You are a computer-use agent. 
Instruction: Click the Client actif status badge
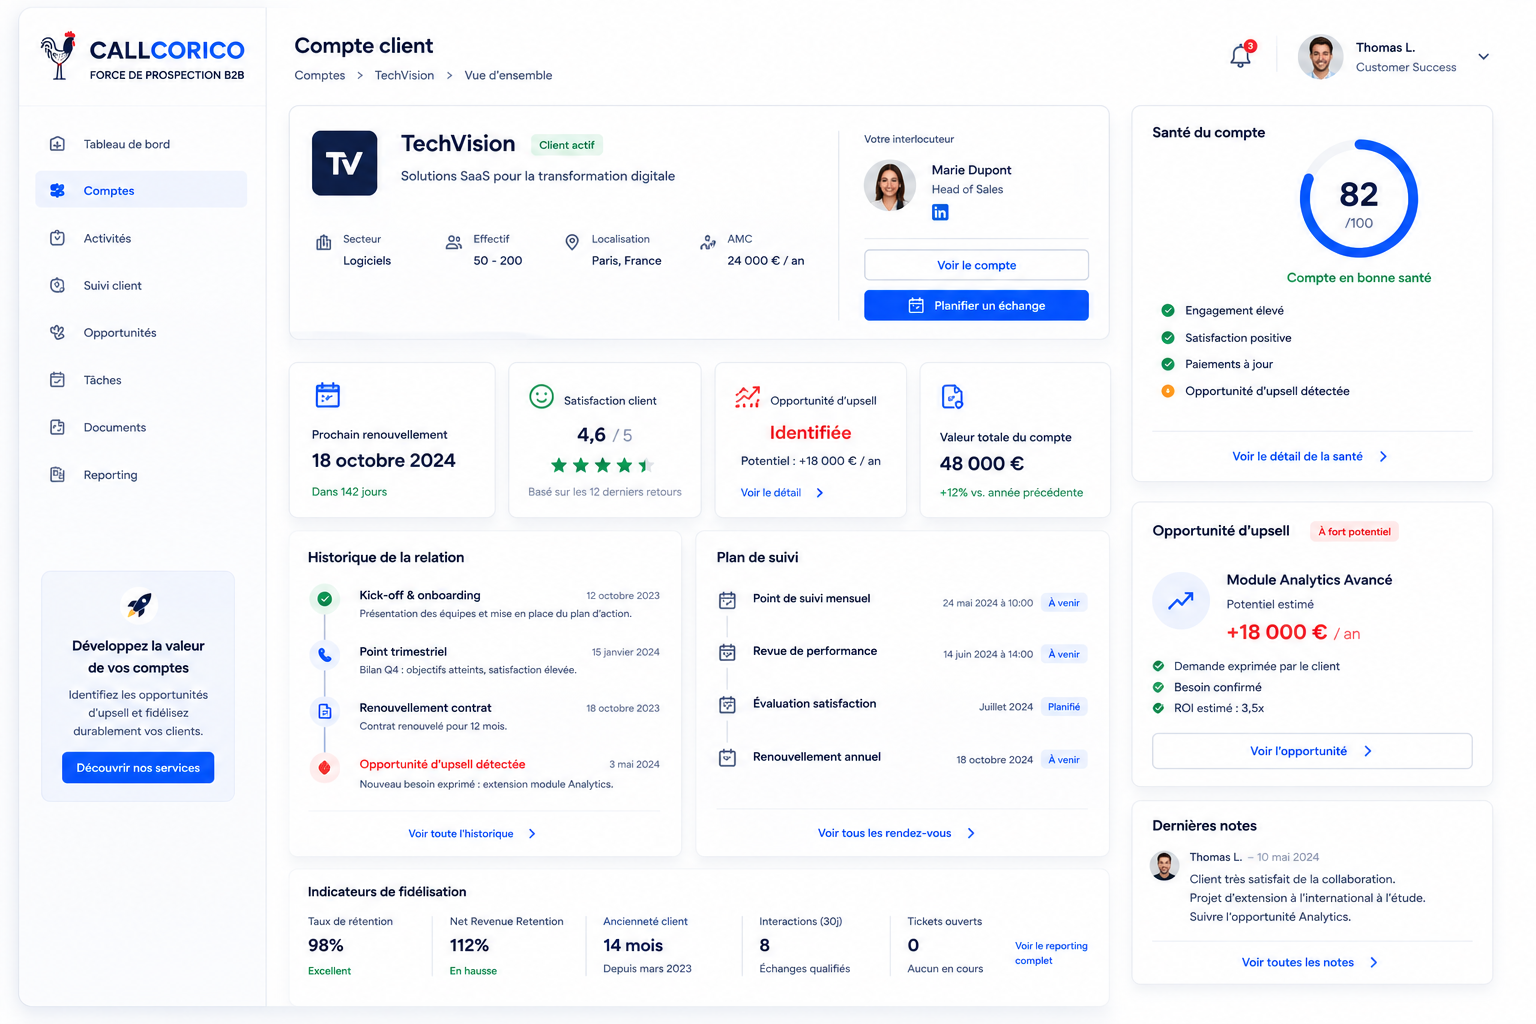(567, 145)
